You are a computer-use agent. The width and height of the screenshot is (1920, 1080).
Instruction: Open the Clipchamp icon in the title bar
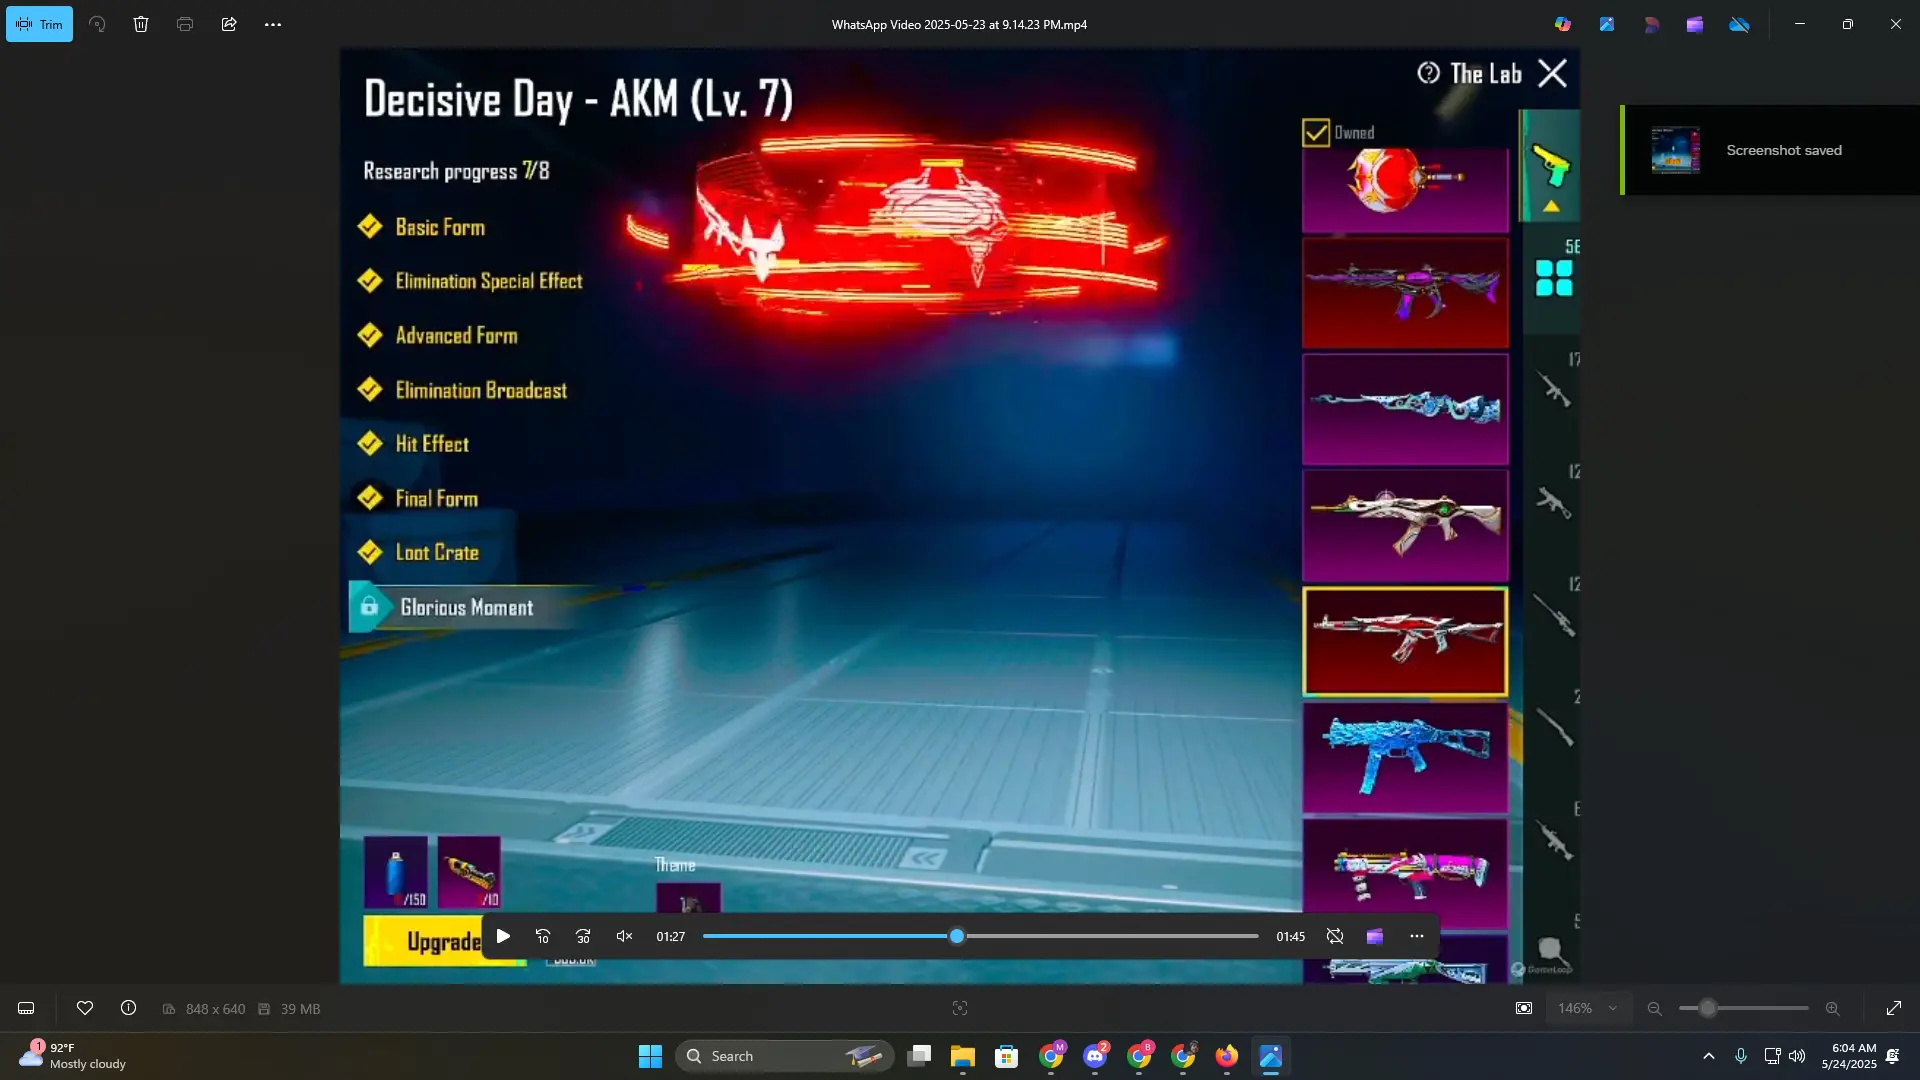(1695, 24)
